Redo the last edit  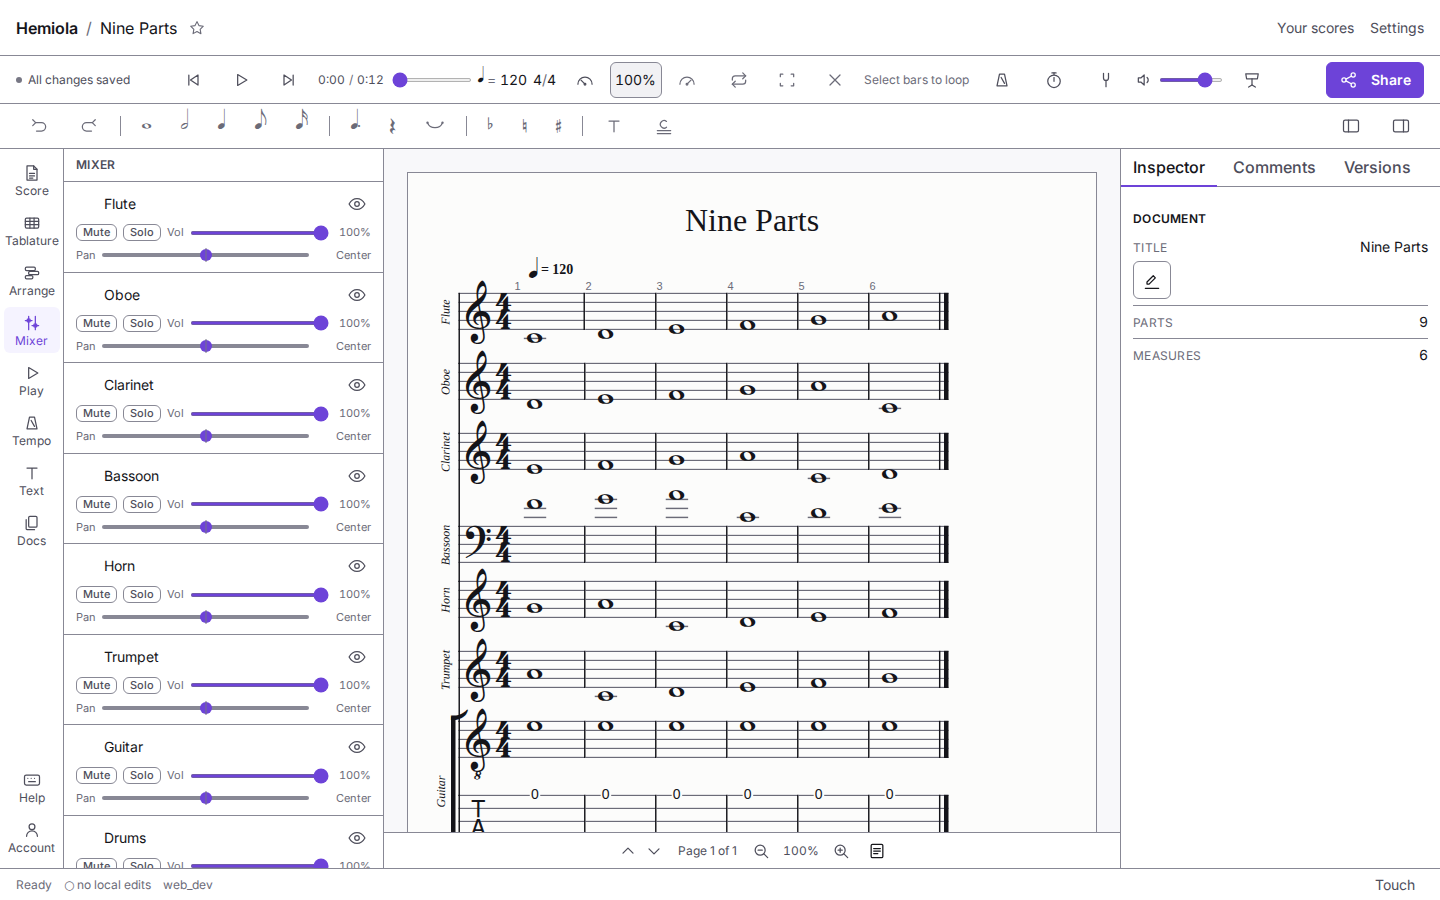89,126
